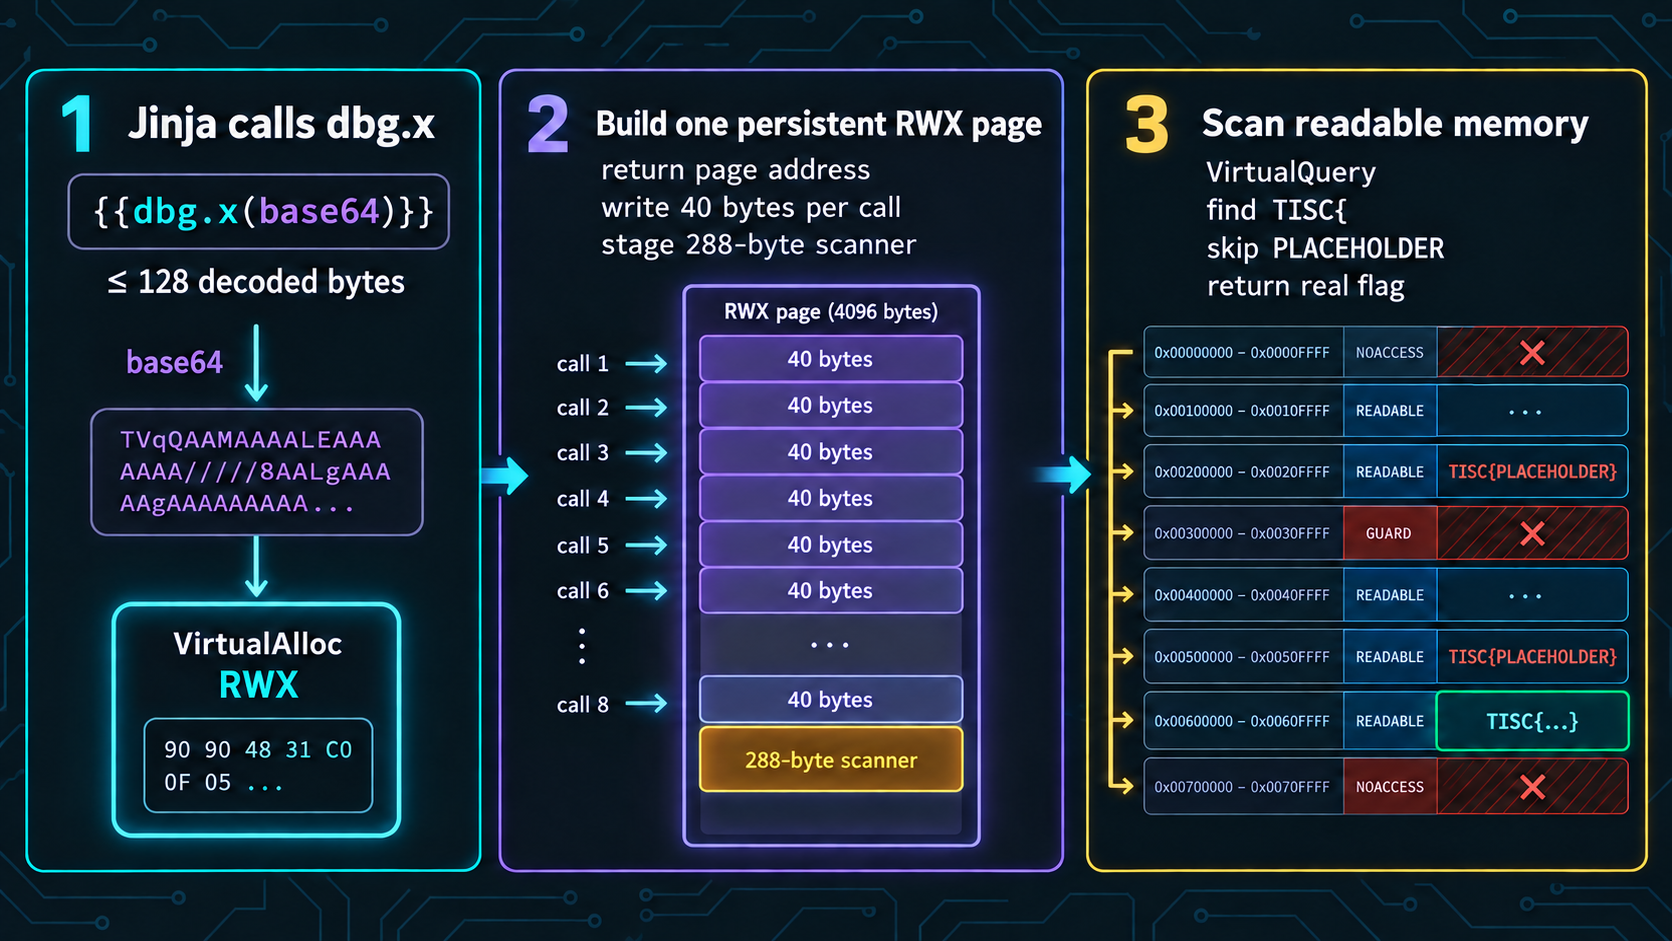Click the red X in the 0x00000000 NOACCESS row
Screen dimensions: 1672x941
[1532, 352]
